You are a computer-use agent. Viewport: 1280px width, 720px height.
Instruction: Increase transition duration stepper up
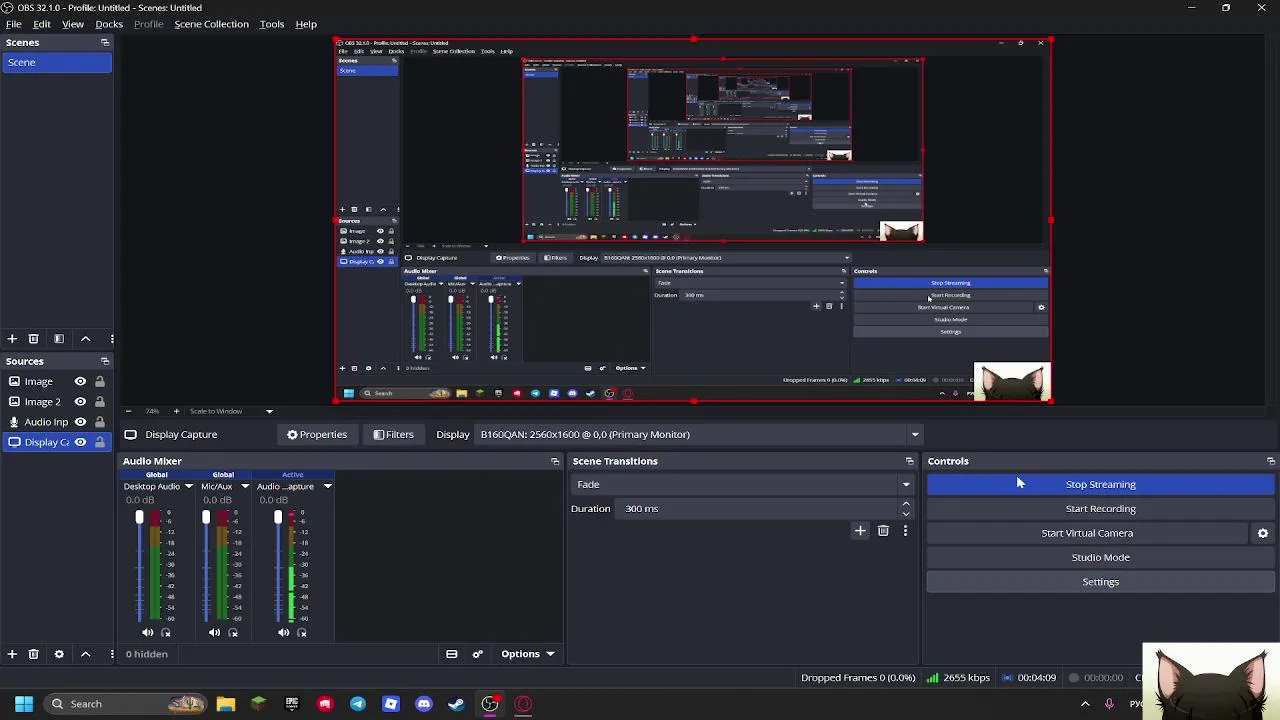[906, 504]
